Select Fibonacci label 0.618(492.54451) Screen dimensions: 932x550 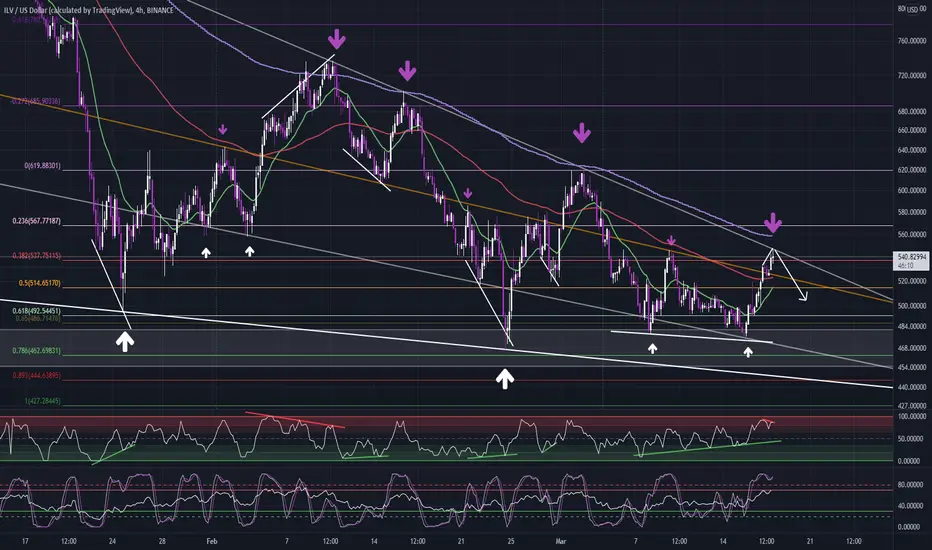click(x=37, y=311)
